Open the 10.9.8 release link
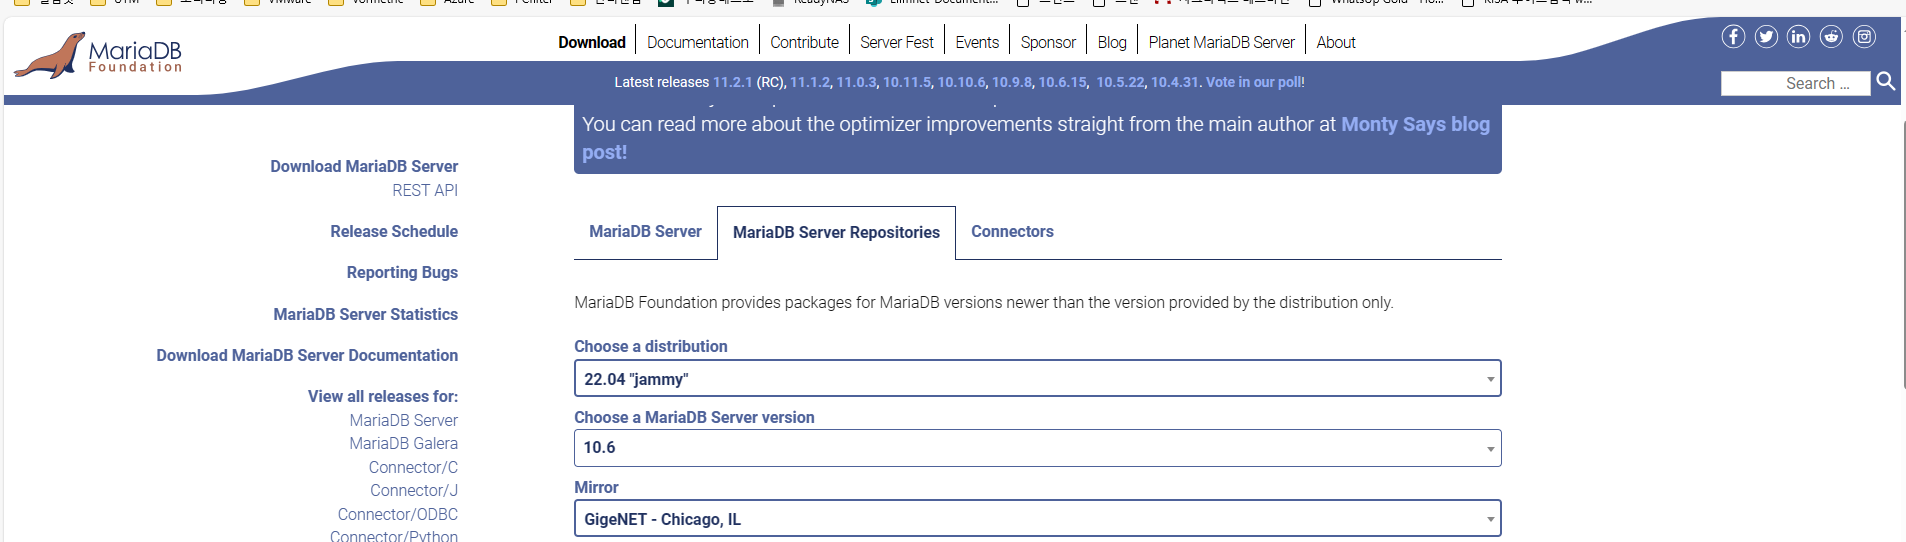 [x=1012, y=82]
